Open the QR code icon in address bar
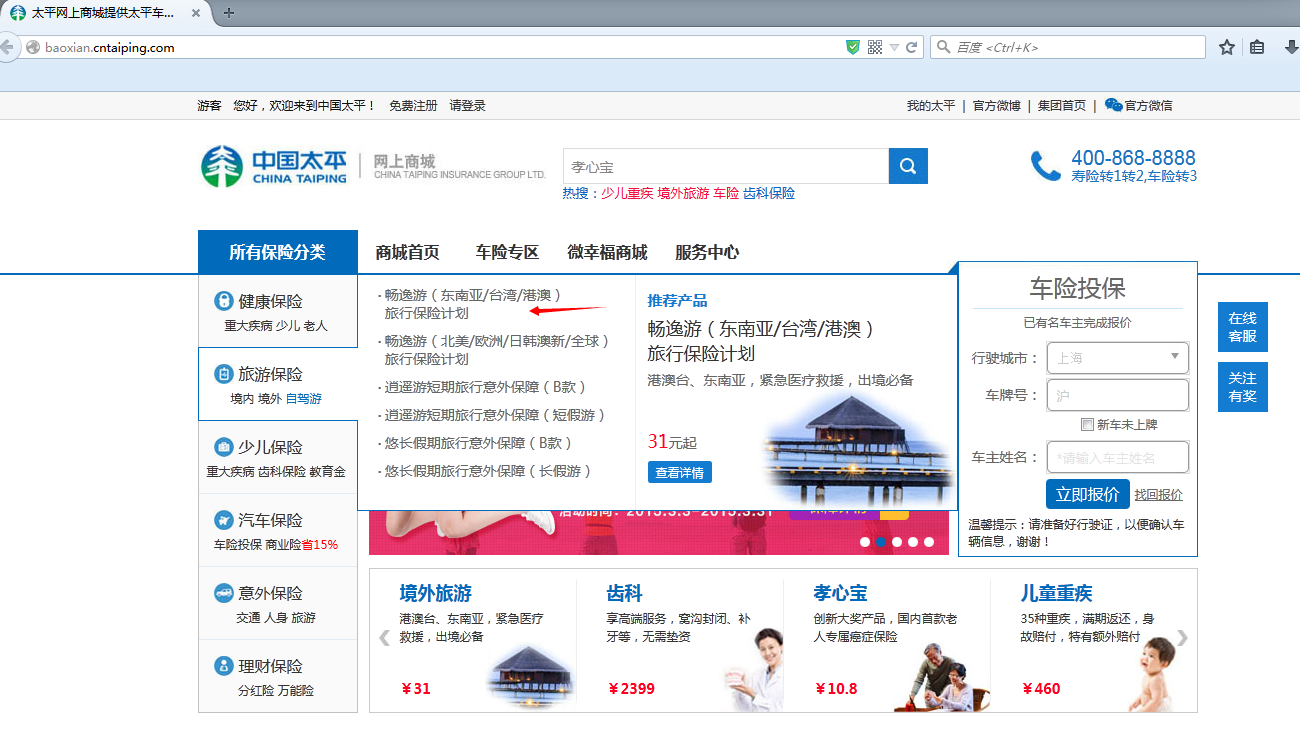 click(875, 47)
